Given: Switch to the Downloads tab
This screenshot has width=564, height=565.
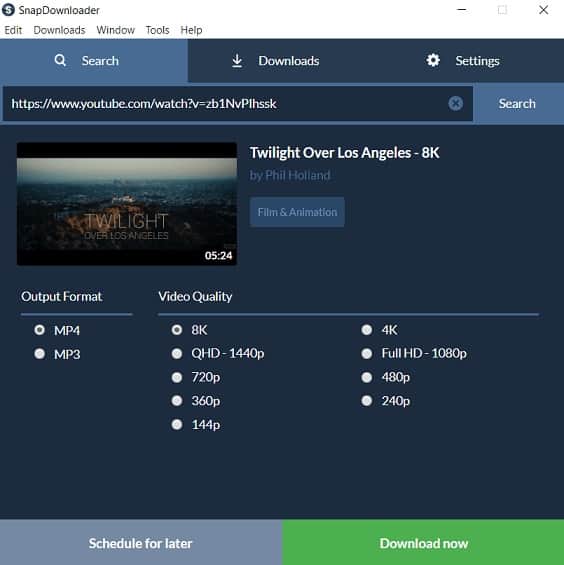Looking at the screenshot, I should click(282, 61).
